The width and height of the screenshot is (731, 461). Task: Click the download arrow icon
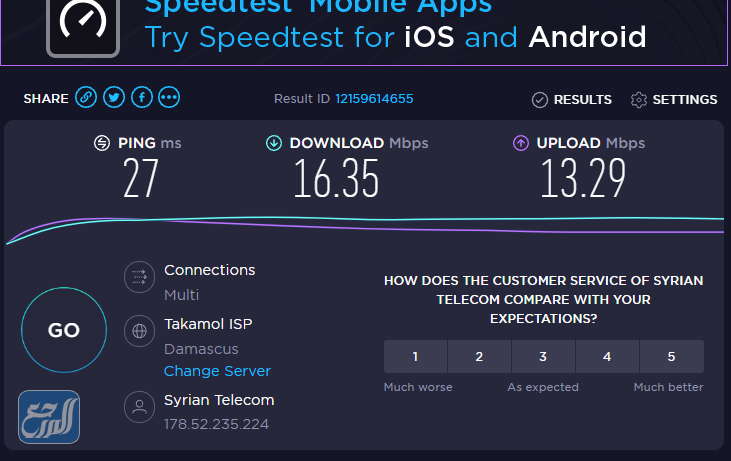274,143
